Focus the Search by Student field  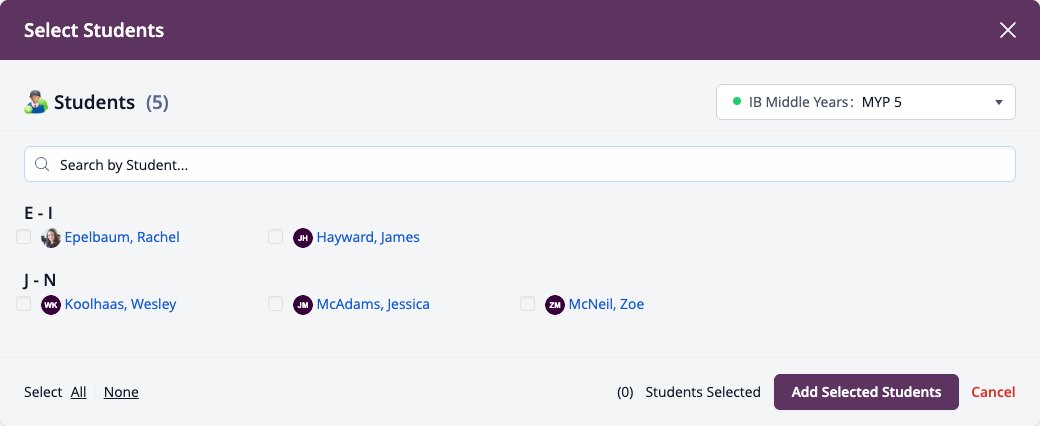click(x=520, y=164)
